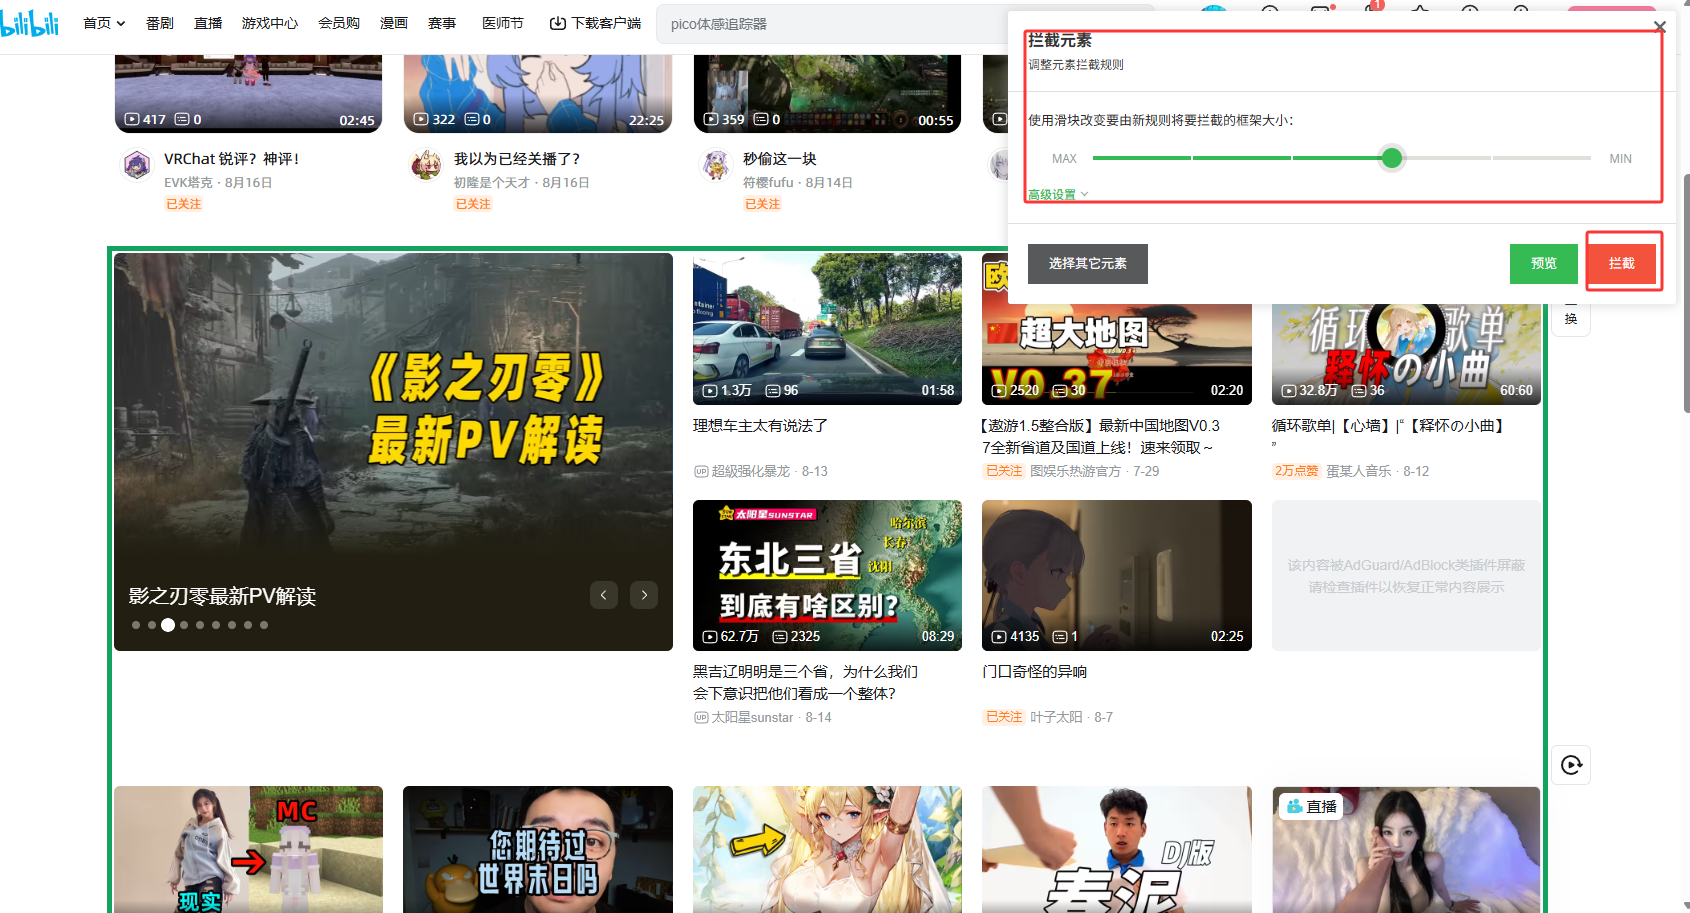Go to the next carousel slide arrow

click(x=644, y=595)
